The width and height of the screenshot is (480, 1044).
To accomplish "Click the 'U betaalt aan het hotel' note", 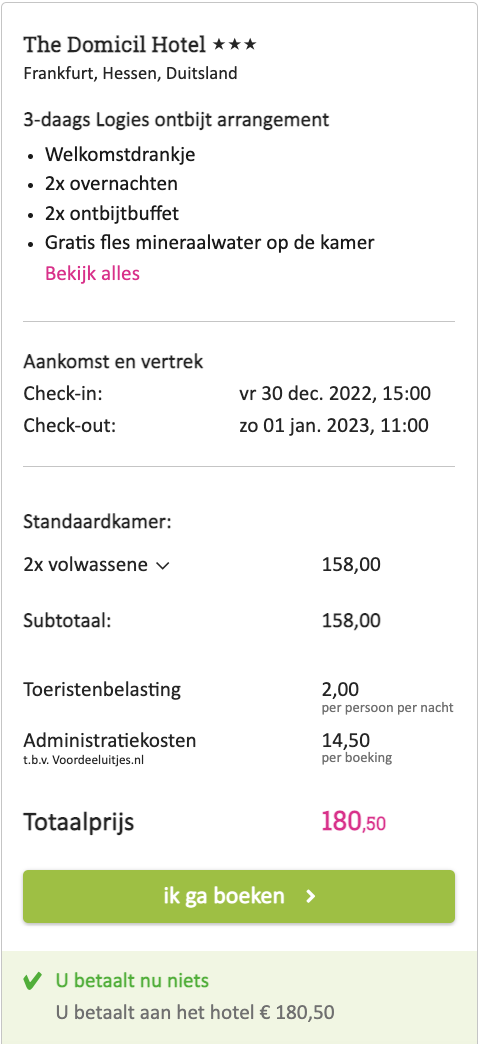I will coord(195,1013).
